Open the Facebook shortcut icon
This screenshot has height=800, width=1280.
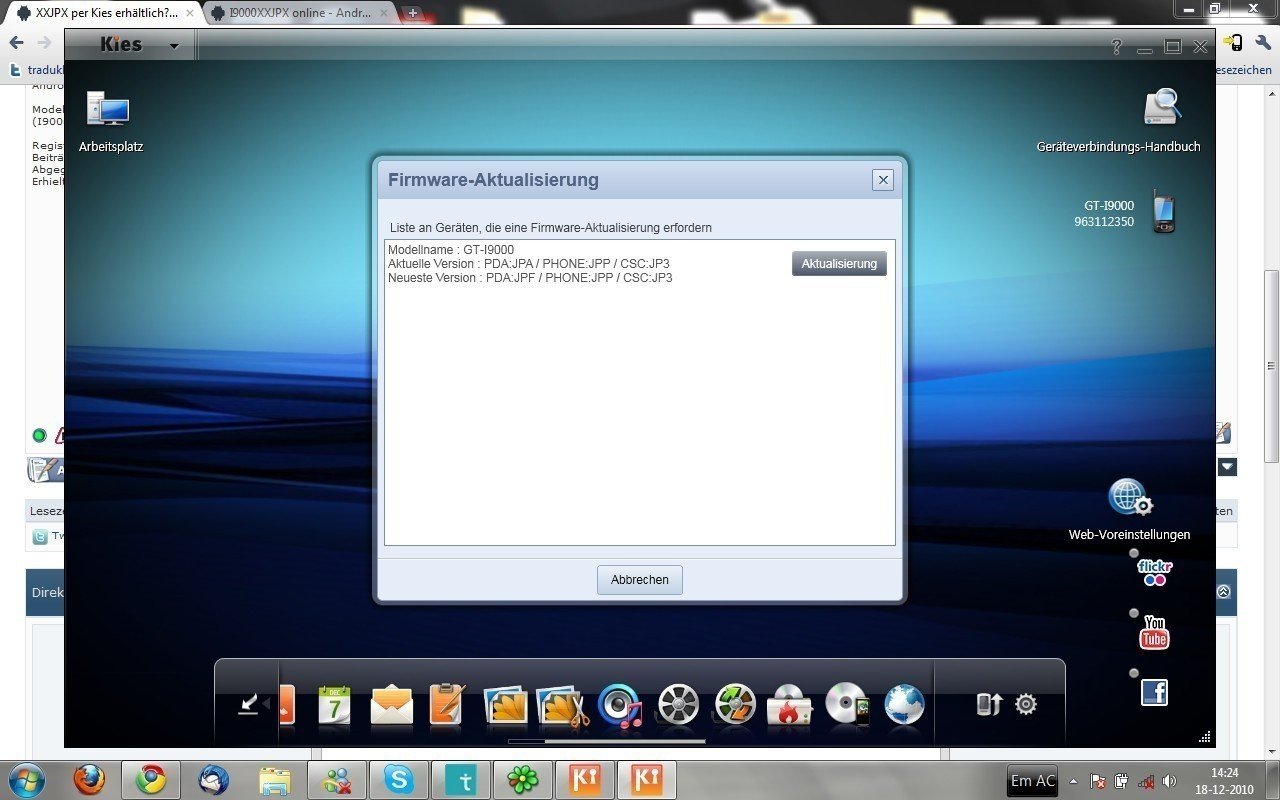coord(1154,692)
